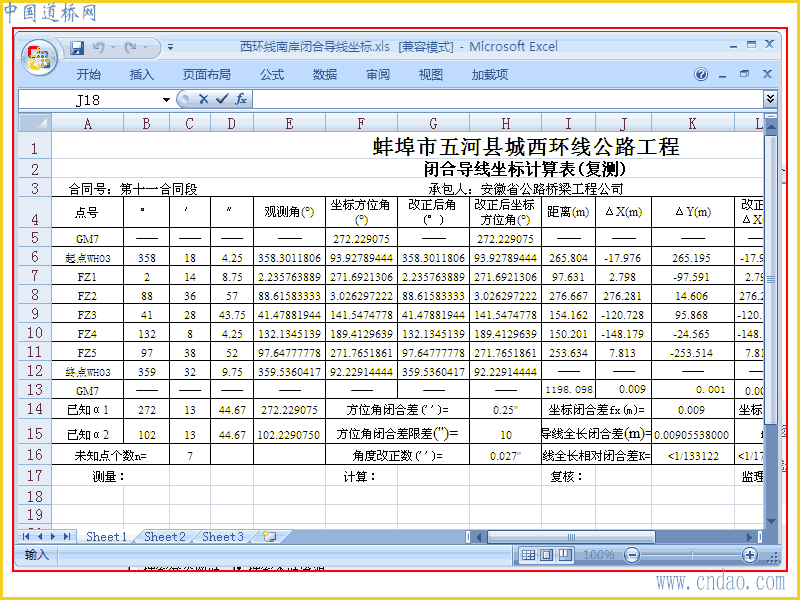Open the 公式 ribbon tab

272,74
